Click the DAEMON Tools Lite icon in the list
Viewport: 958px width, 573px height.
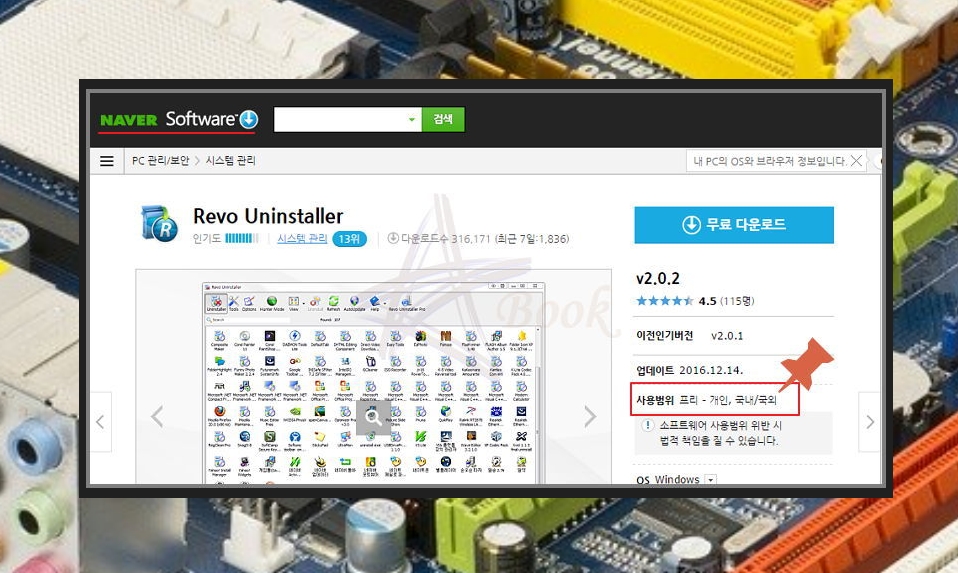294,340
